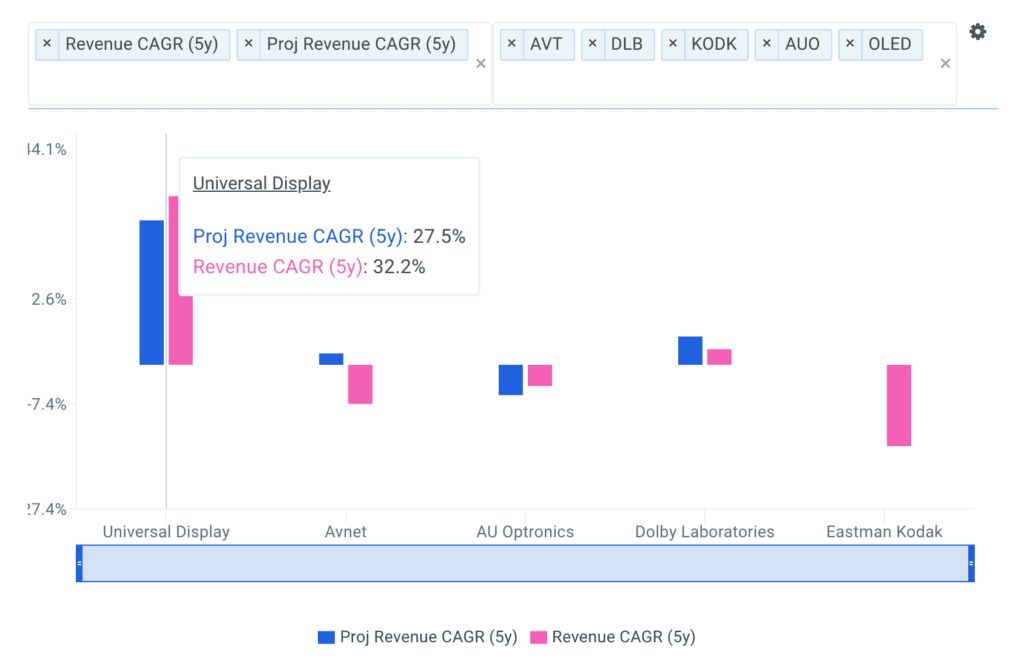Toggle Proj Revenue CAGR (5y) legend series

417,637
